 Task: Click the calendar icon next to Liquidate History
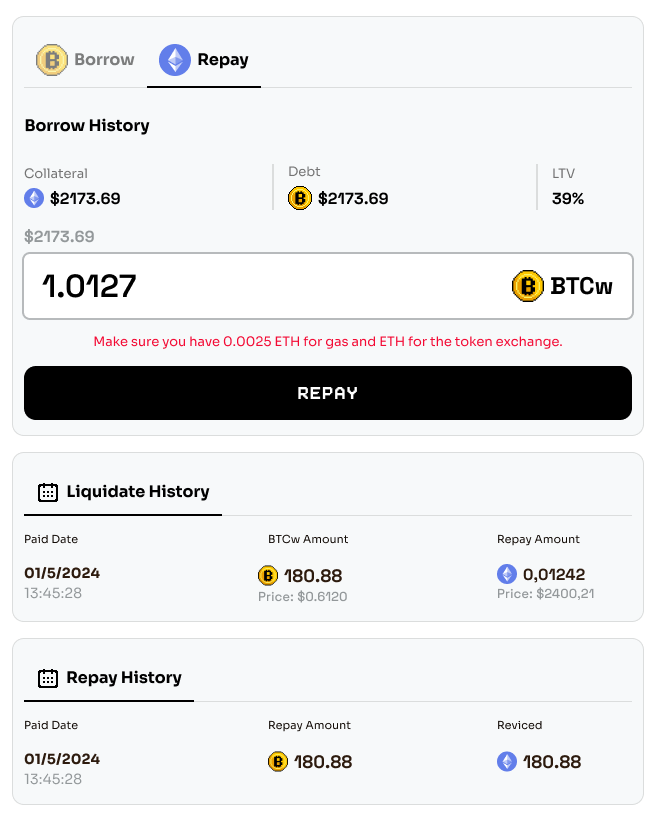[48, 492]
